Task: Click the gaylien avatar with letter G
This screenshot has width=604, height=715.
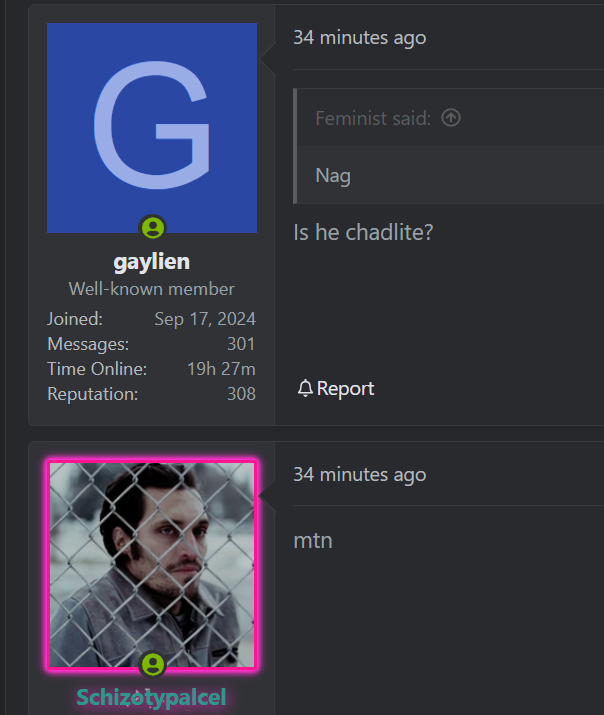Action: 152,128
